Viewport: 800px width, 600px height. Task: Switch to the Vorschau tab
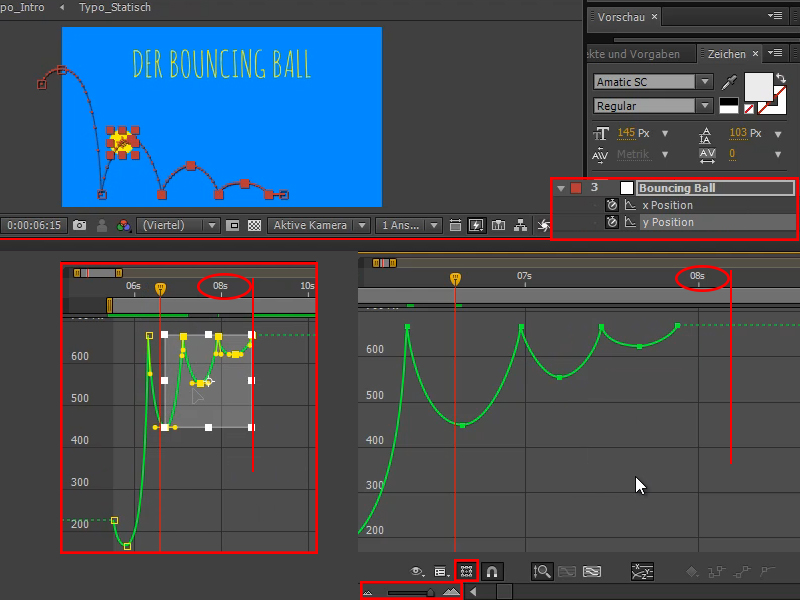[620, 17]
